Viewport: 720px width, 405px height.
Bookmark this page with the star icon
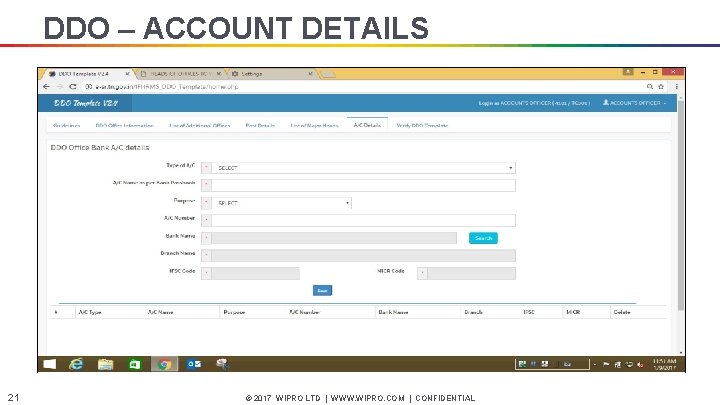click(661, 86)
